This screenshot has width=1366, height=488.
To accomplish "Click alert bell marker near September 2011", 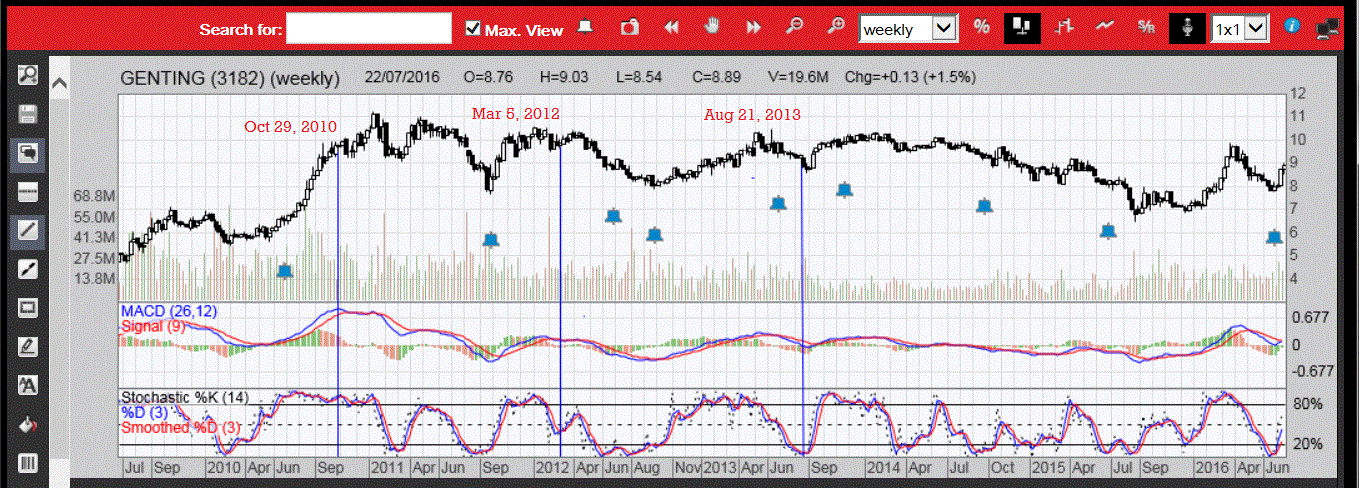I will (x=490, y=239).
